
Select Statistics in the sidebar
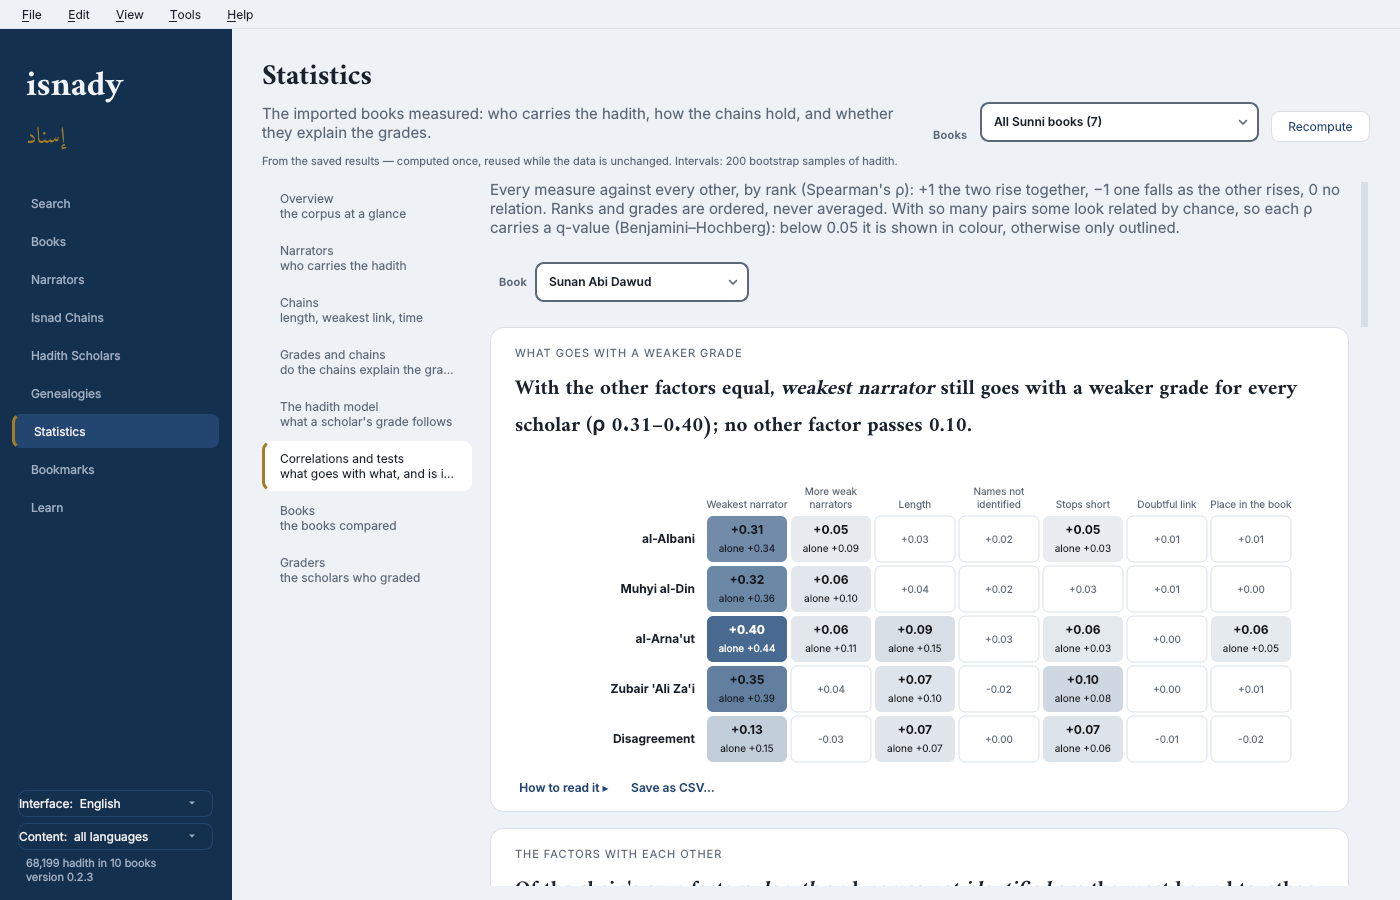click(x=116, y=431)
